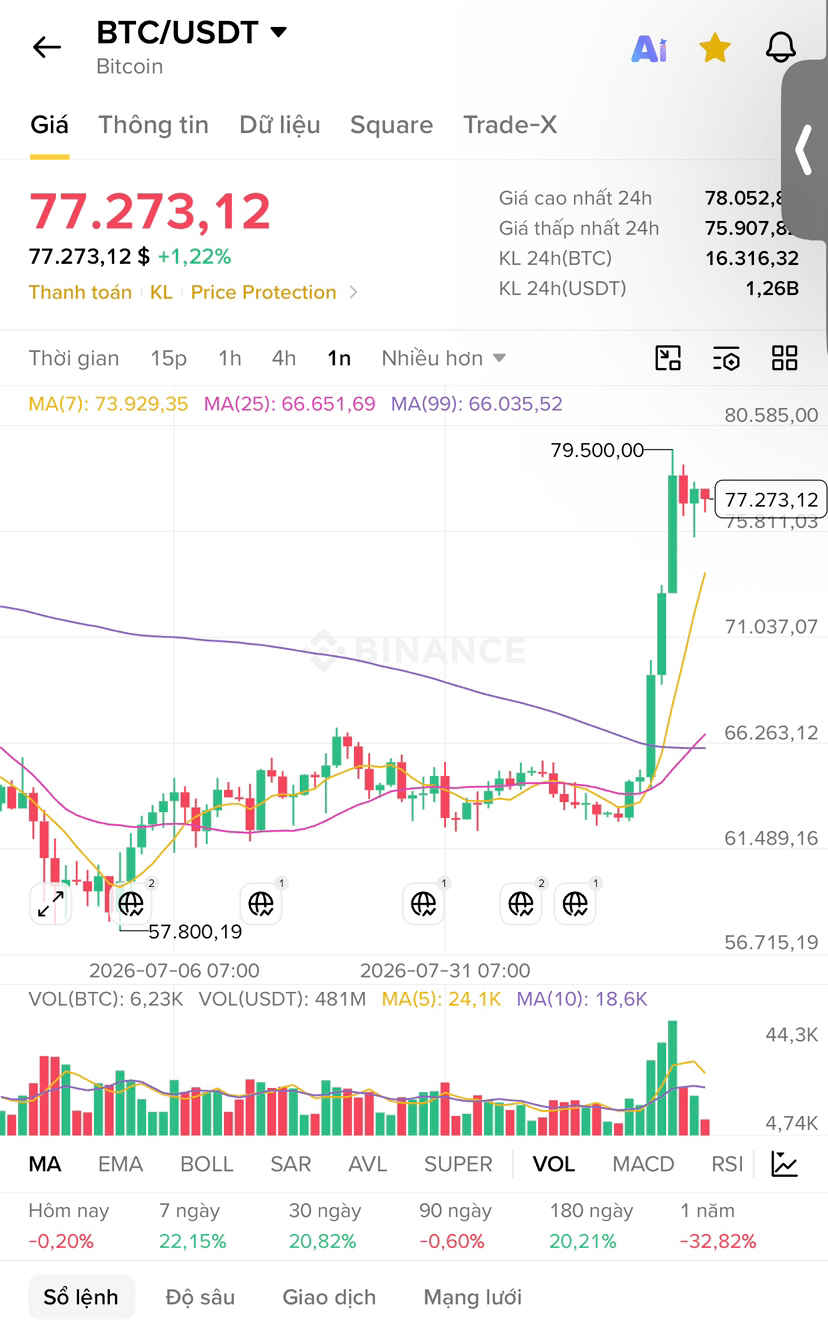Expand tags chevron after Price Protection
The width and height of the screenshot is (828, 1332).
coord(353,292)
